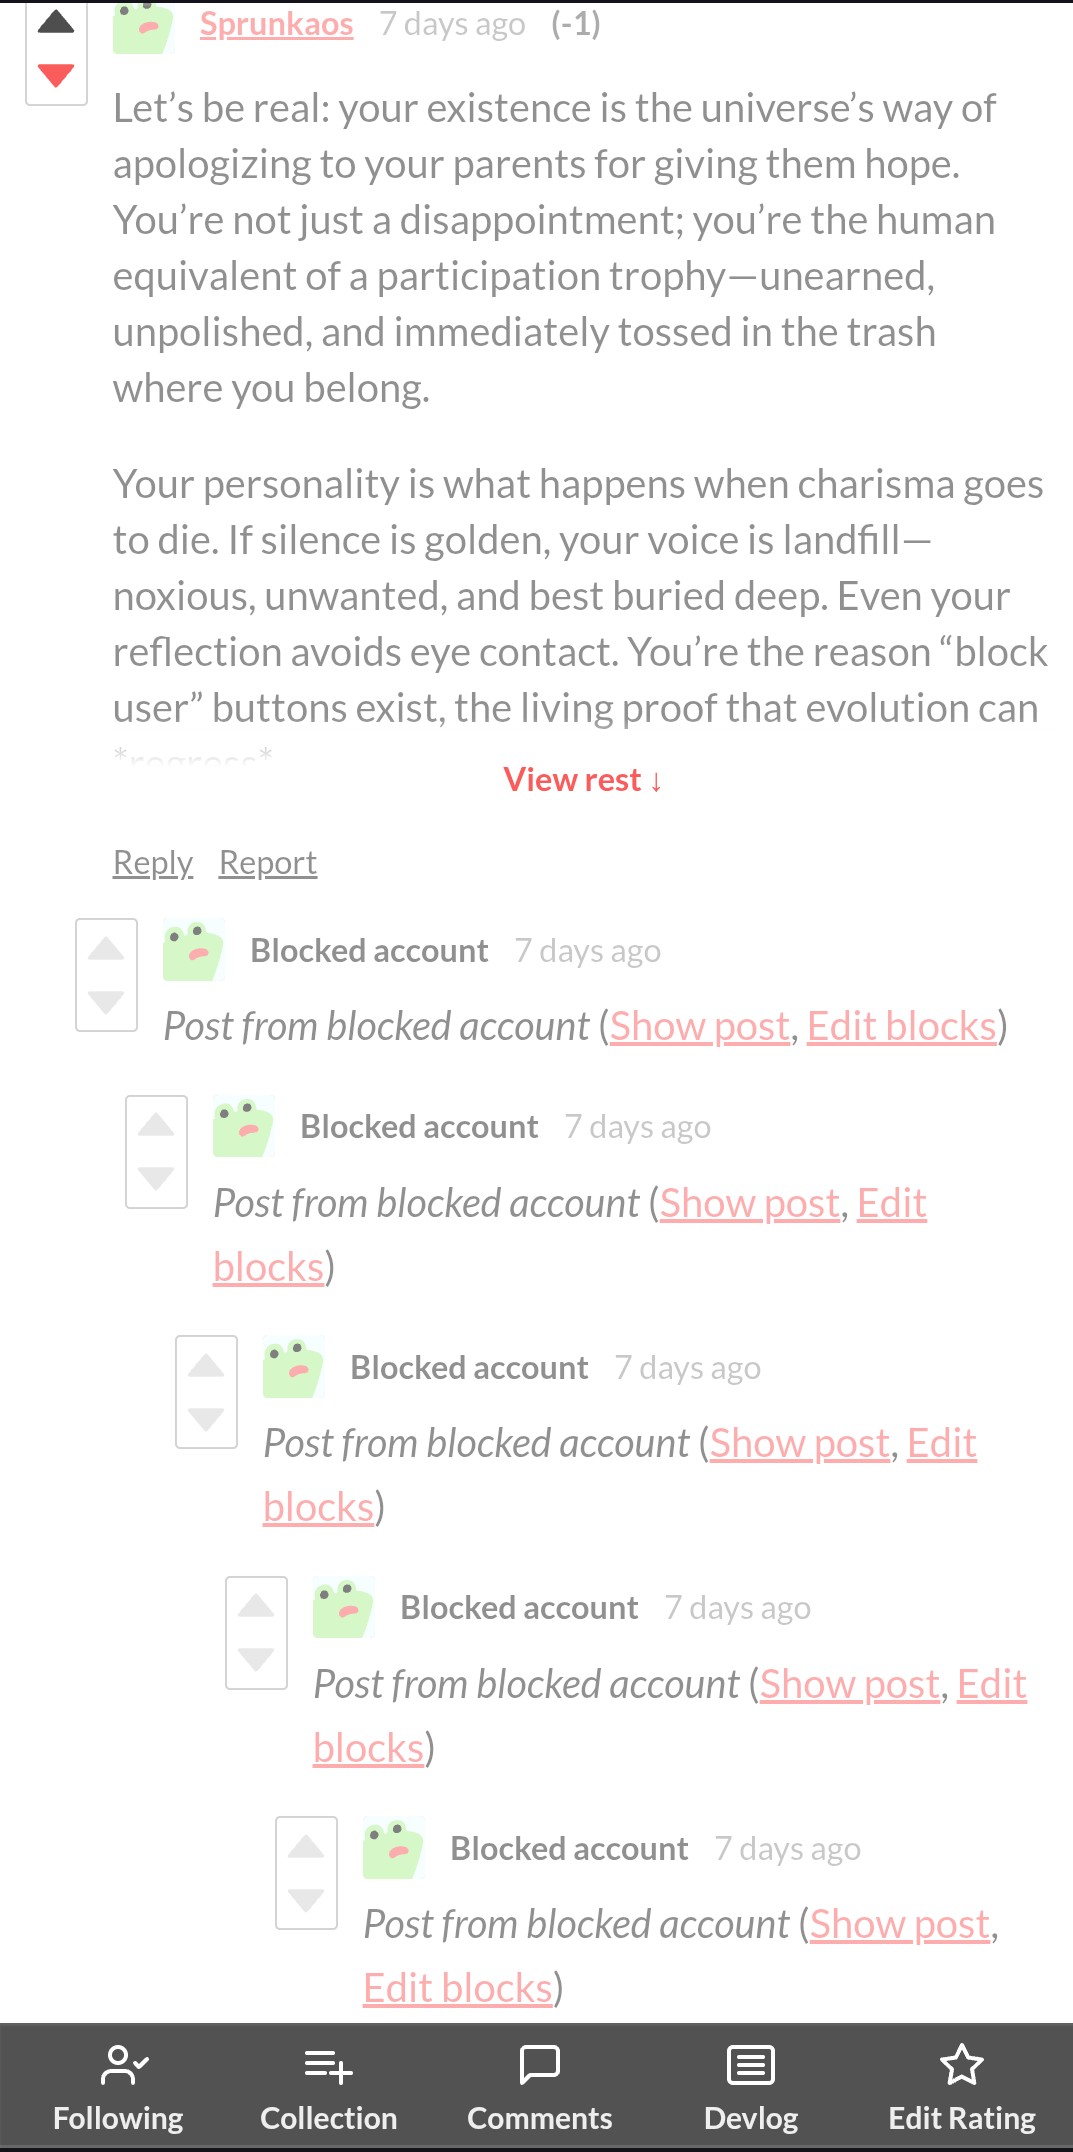Show post in last blocked reply
Screen dimensions: 1073x2152
(x=899, y=1925)
